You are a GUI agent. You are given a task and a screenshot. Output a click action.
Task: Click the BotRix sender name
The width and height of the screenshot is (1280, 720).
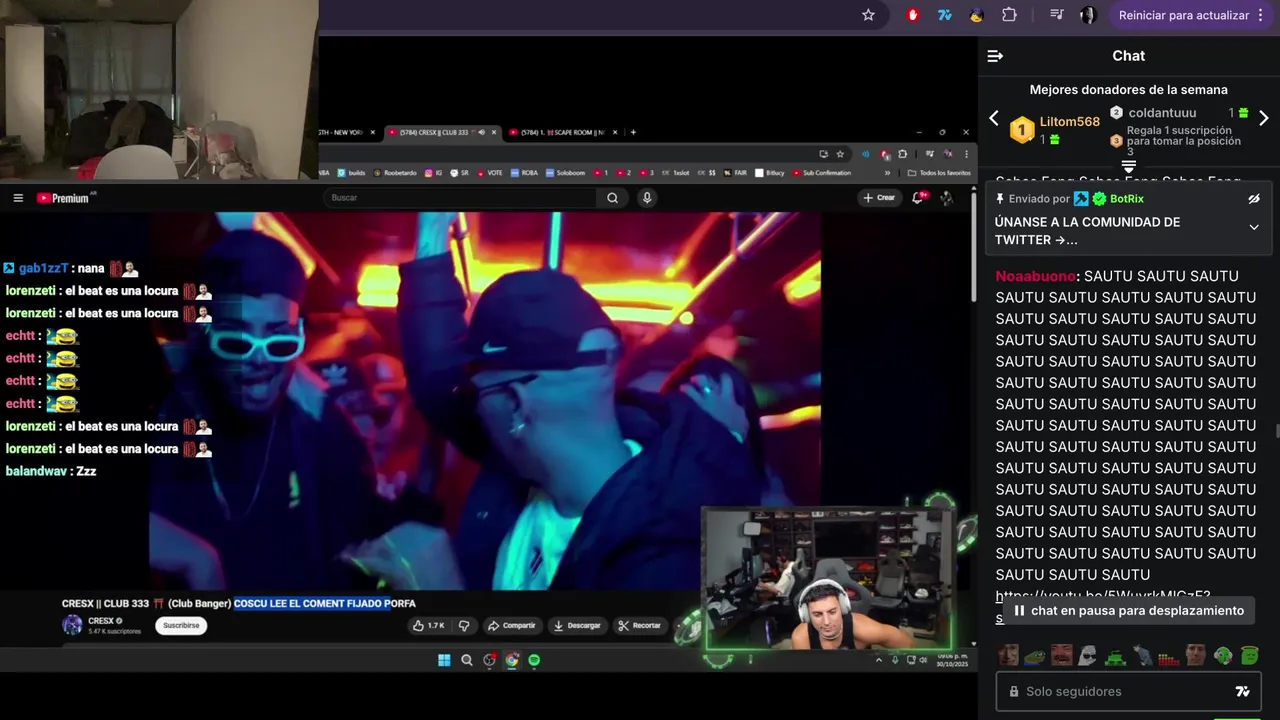1126,199
